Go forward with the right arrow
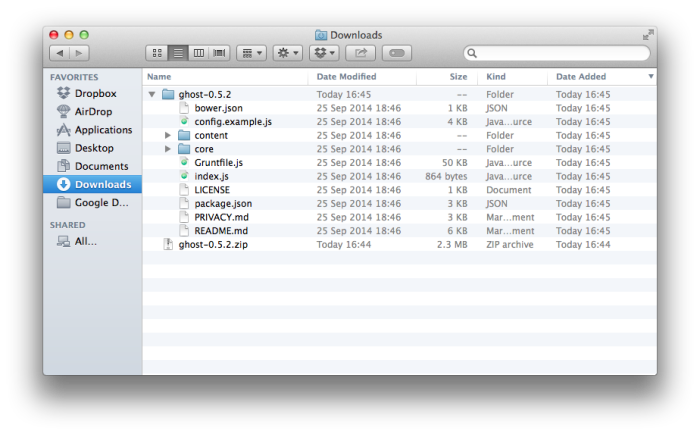The width and height of the screenshot is (700, 435). (79, 53)
